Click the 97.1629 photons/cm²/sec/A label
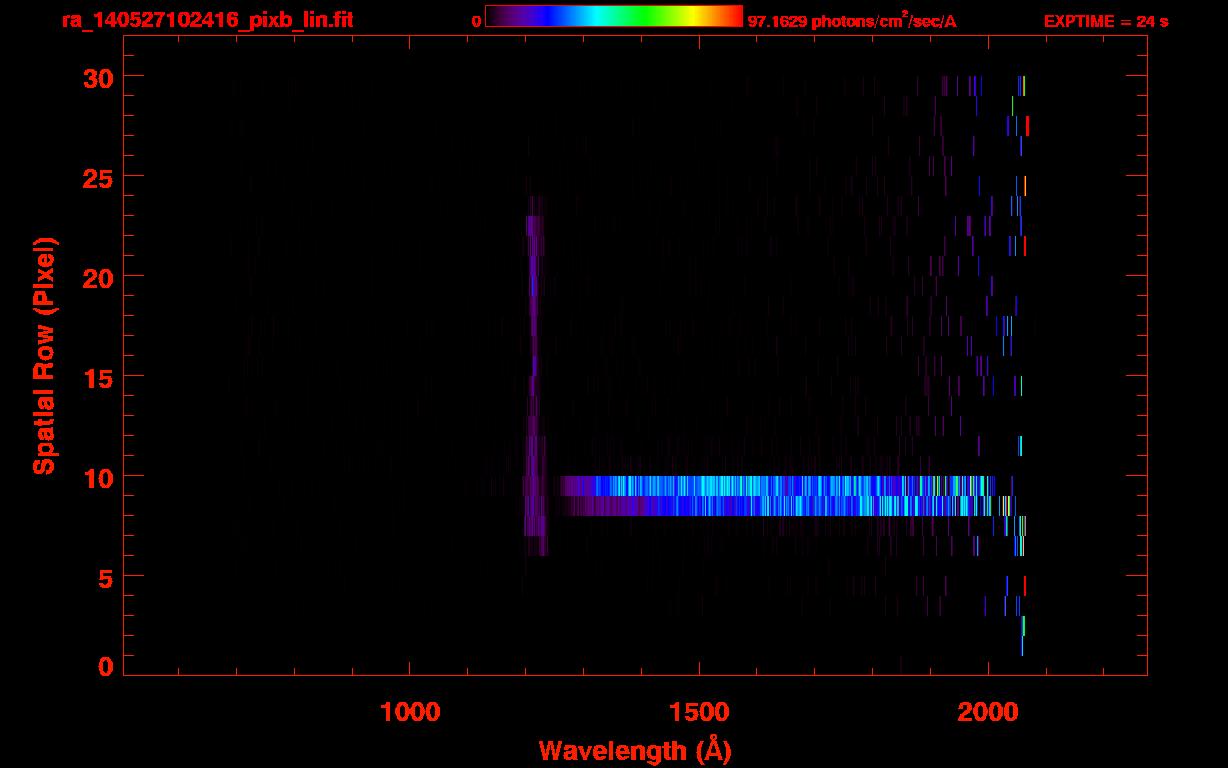1228x768 pixels. 852,20
